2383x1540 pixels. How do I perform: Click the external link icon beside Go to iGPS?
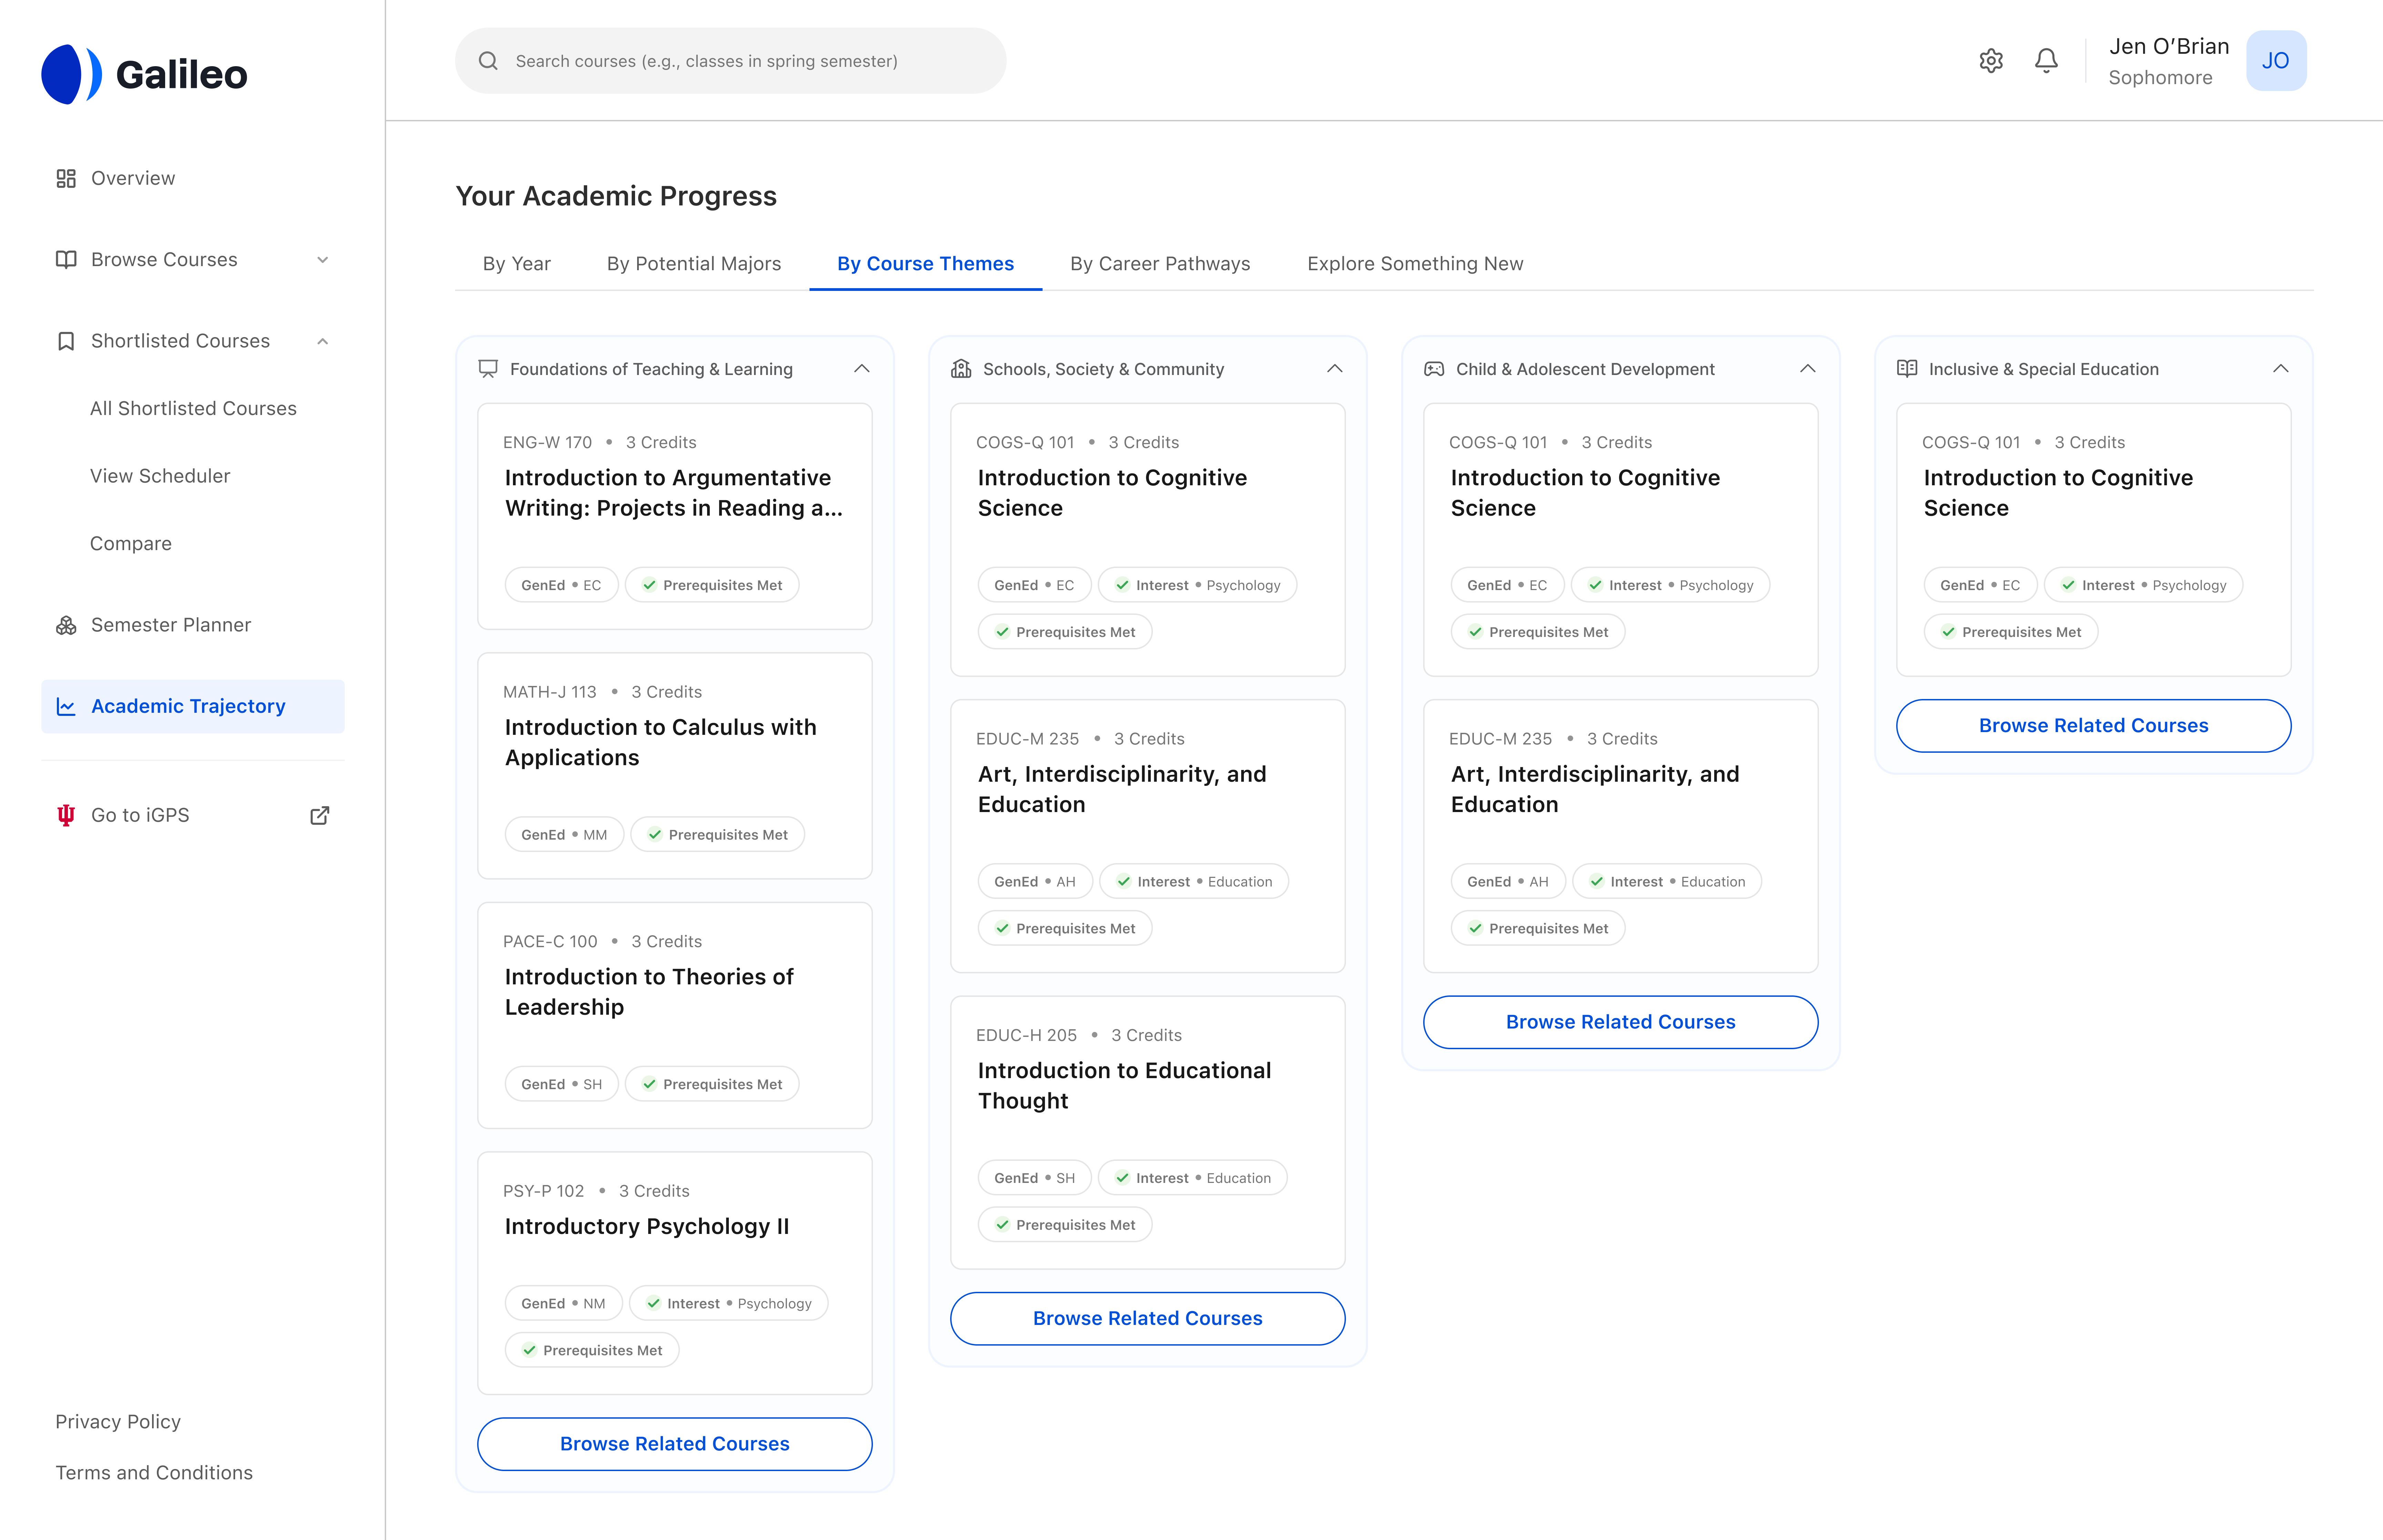tap(320, 815)
